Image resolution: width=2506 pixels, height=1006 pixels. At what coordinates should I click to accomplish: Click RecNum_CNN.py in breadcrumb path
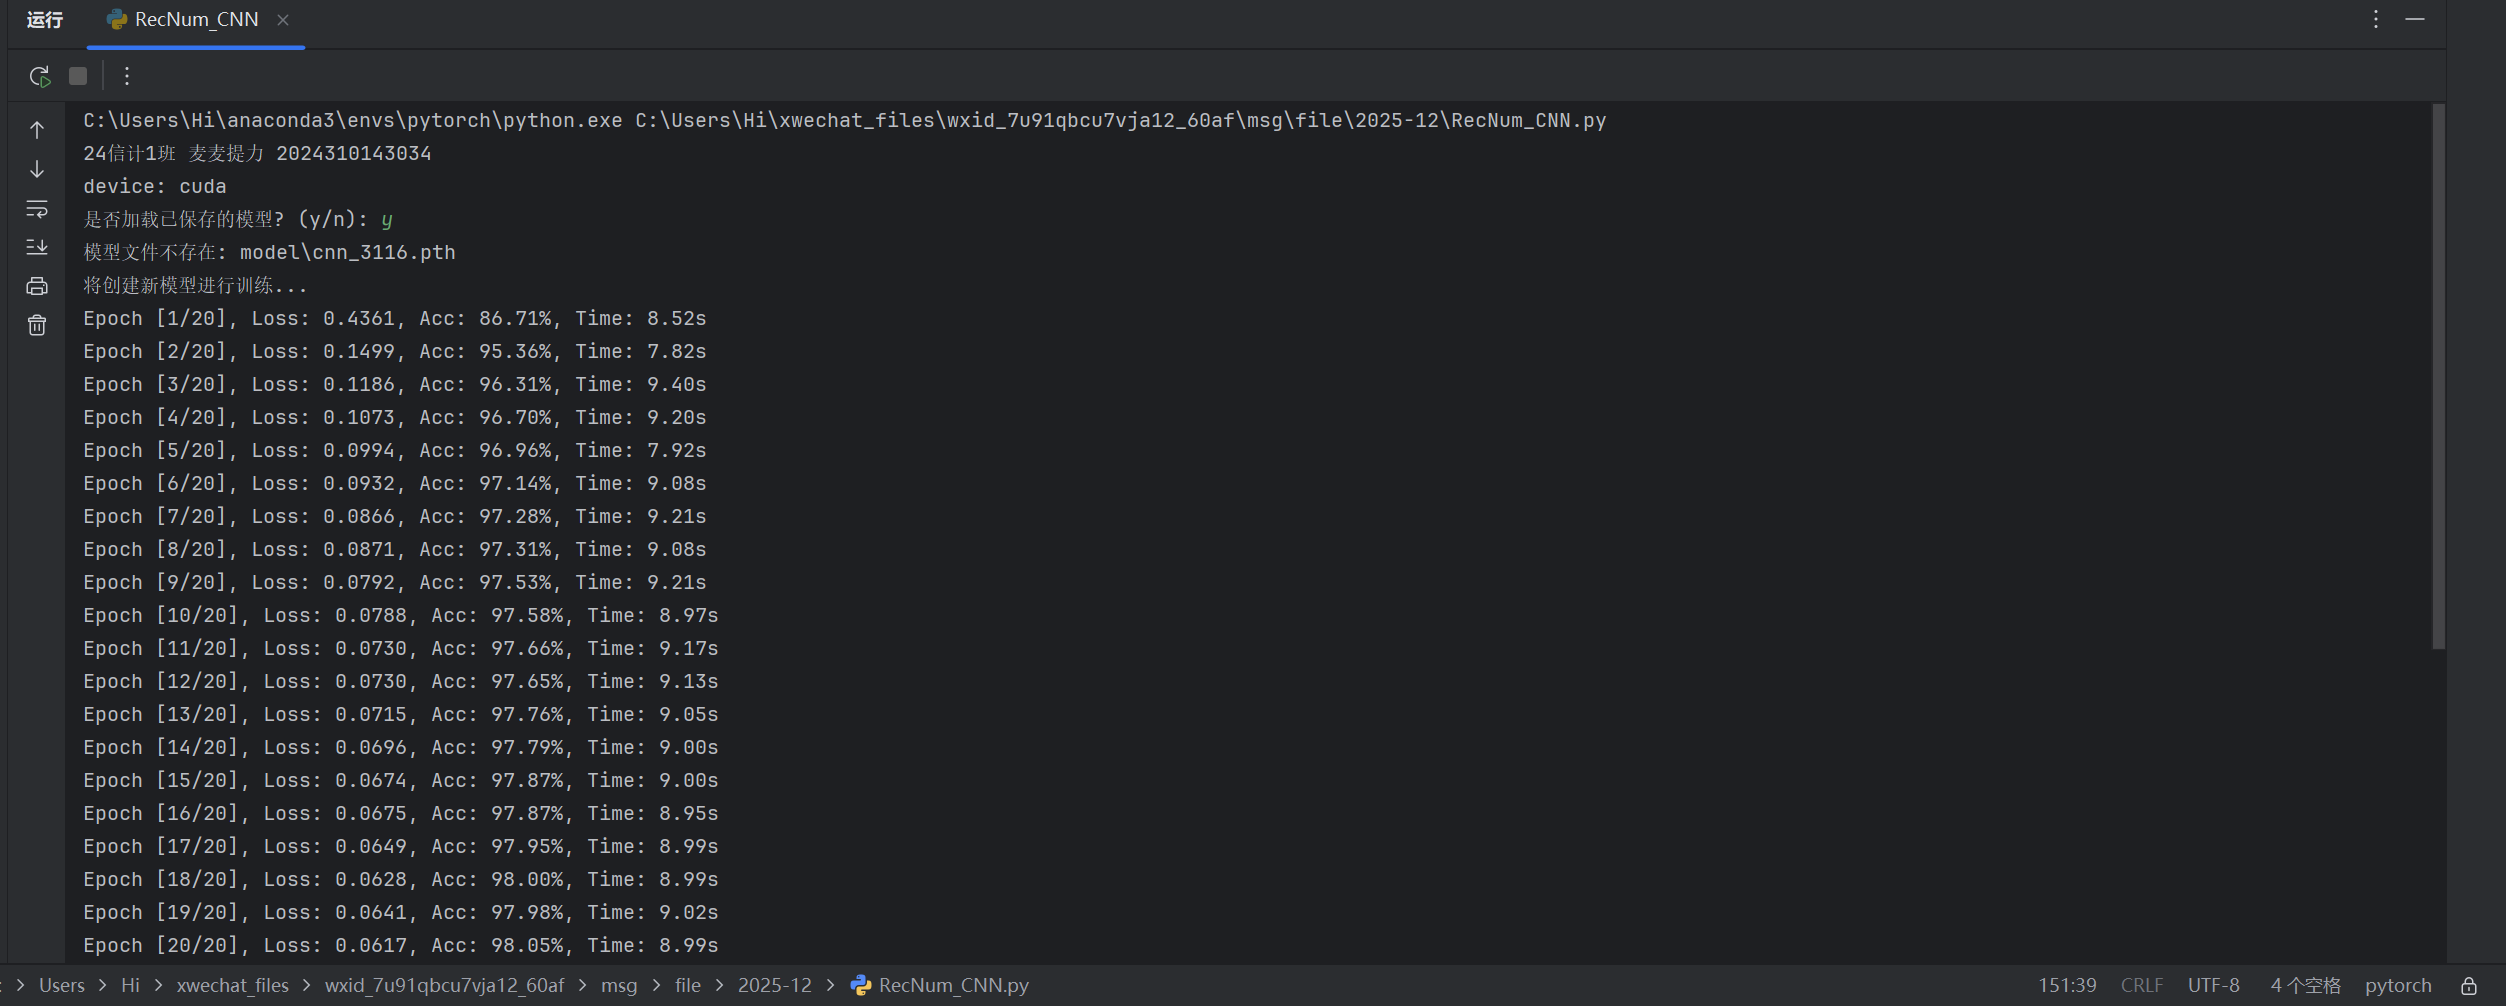click(x=940, y=986)
